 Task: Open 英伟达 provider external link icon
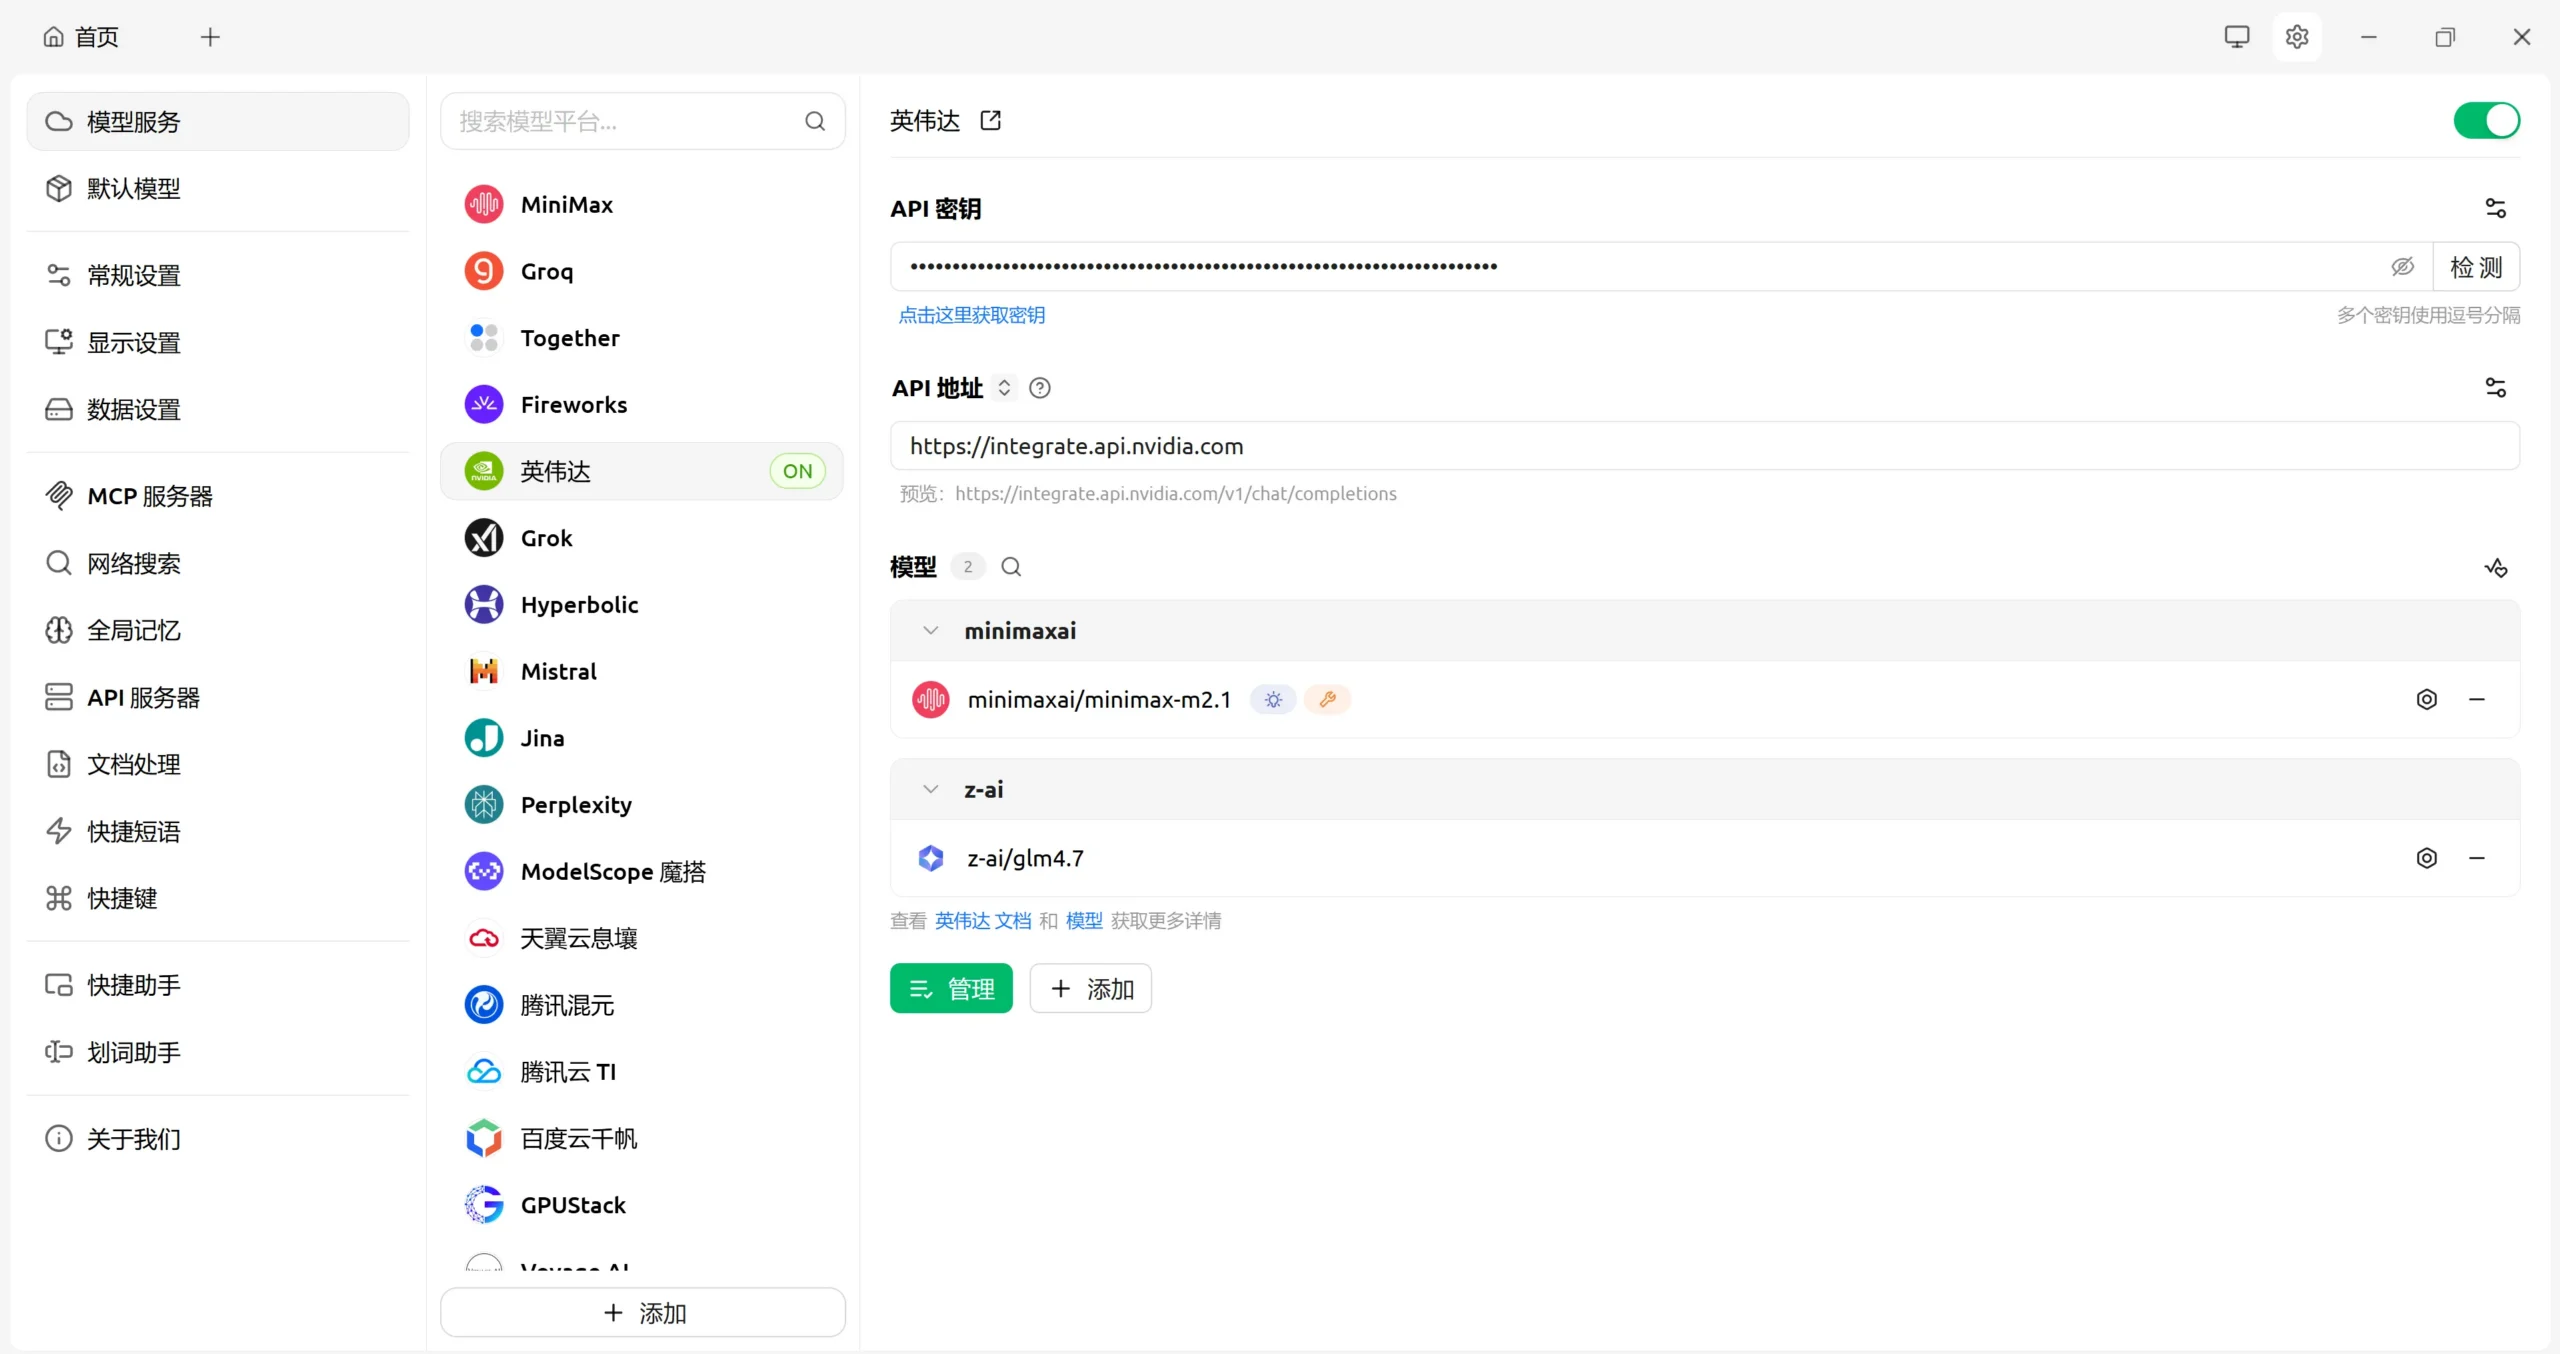click(x=990, y=120)
